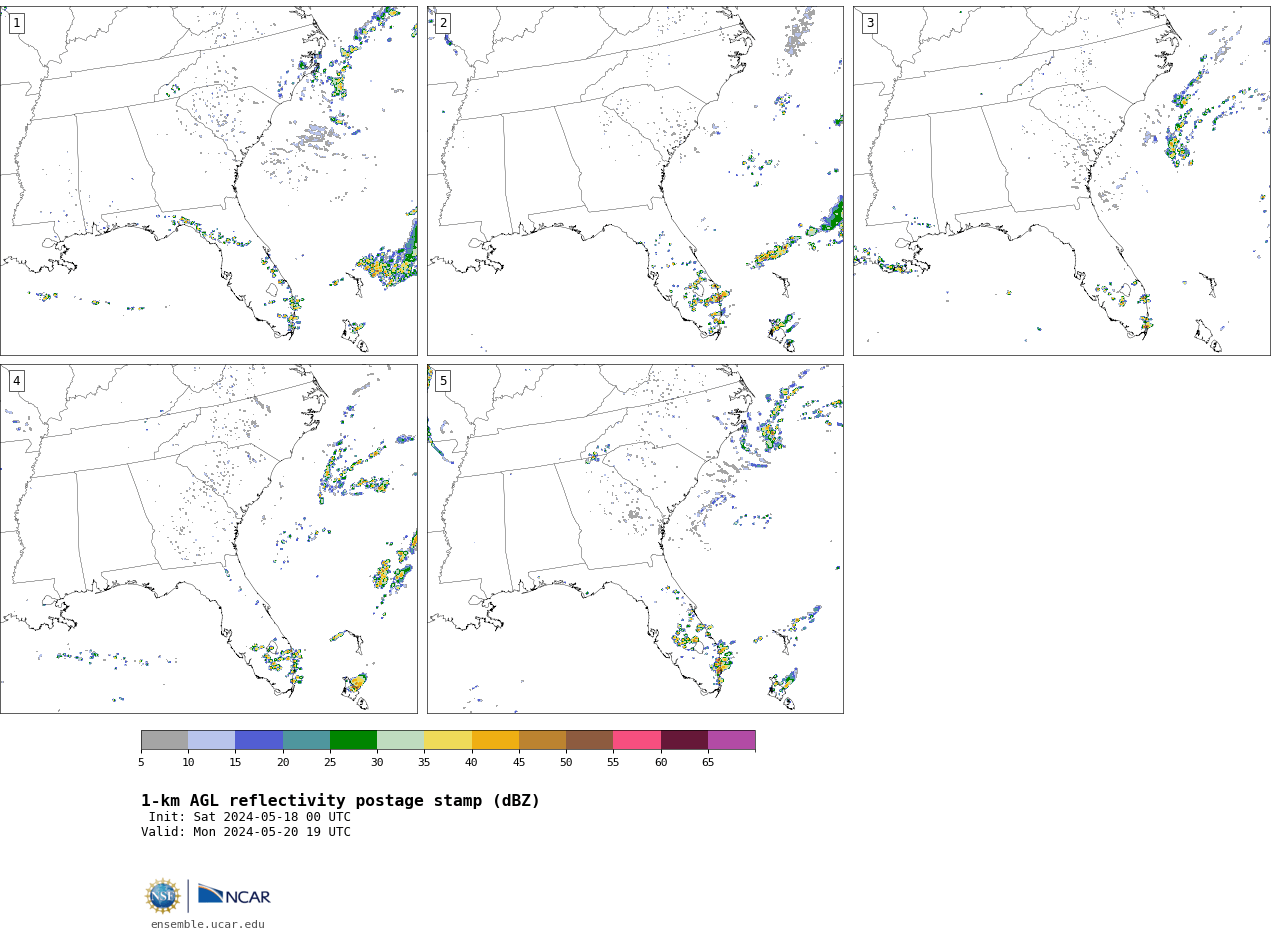This screenshot has width=1280, height=936.
Task: Click the panel number 3 label
Action: pos(870,23)
